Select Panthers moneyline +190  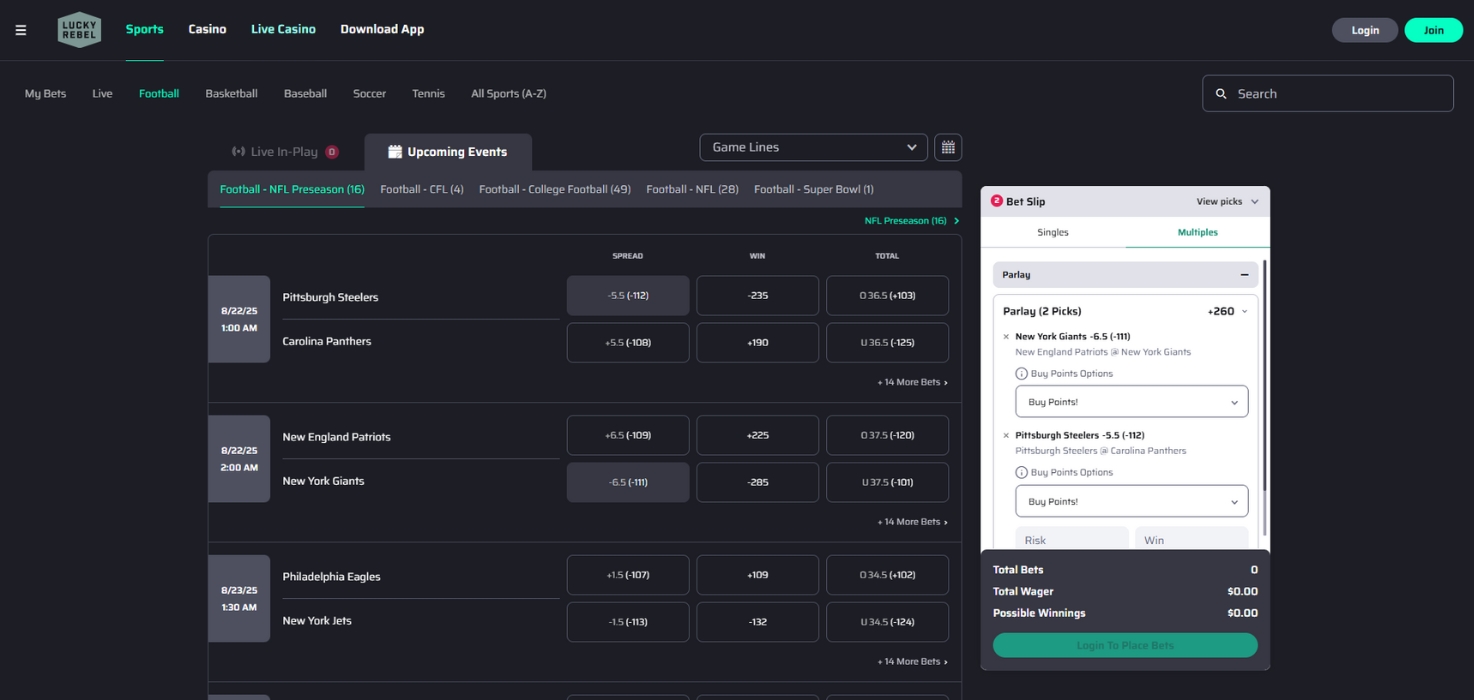point(758,342)
